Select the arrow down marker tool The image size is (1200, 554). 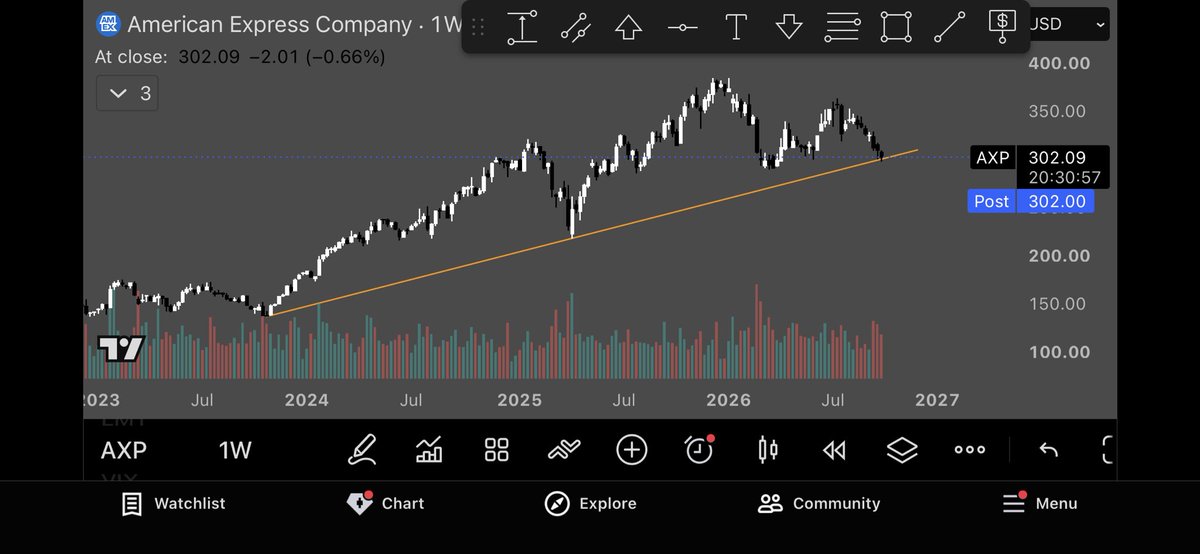789,27
